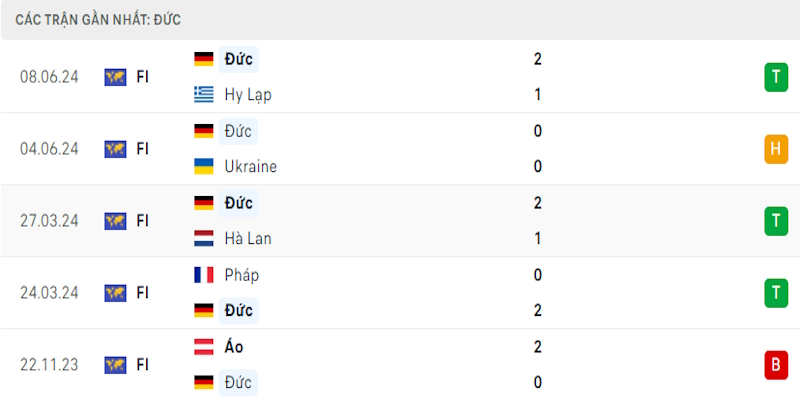800x400 pixels.
Task: Click the FI label for 27.03.24 match
Action: coord(143,221)
